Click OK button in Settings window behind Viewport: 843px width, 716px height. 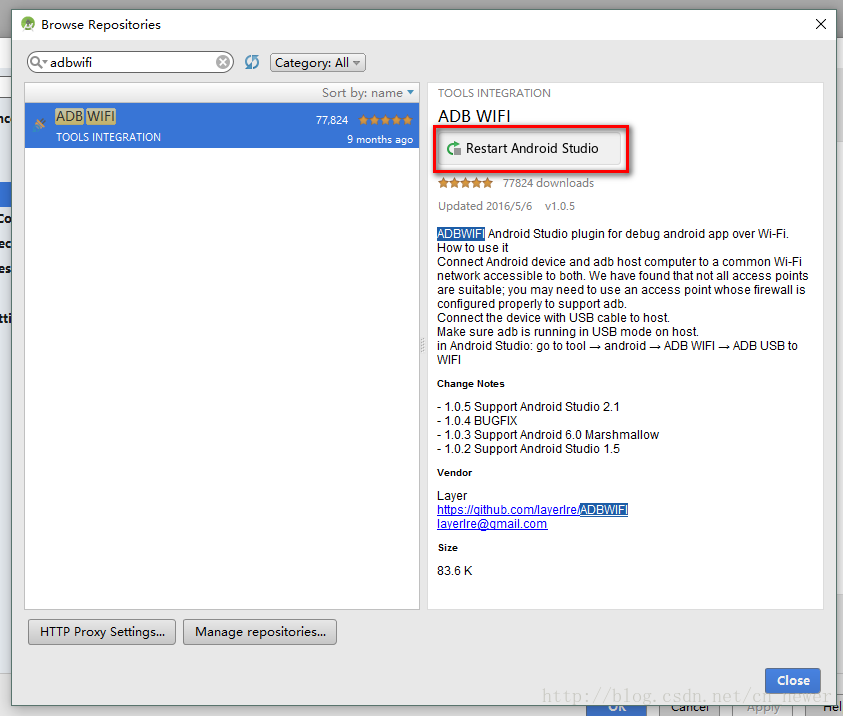tap(617, 710)
